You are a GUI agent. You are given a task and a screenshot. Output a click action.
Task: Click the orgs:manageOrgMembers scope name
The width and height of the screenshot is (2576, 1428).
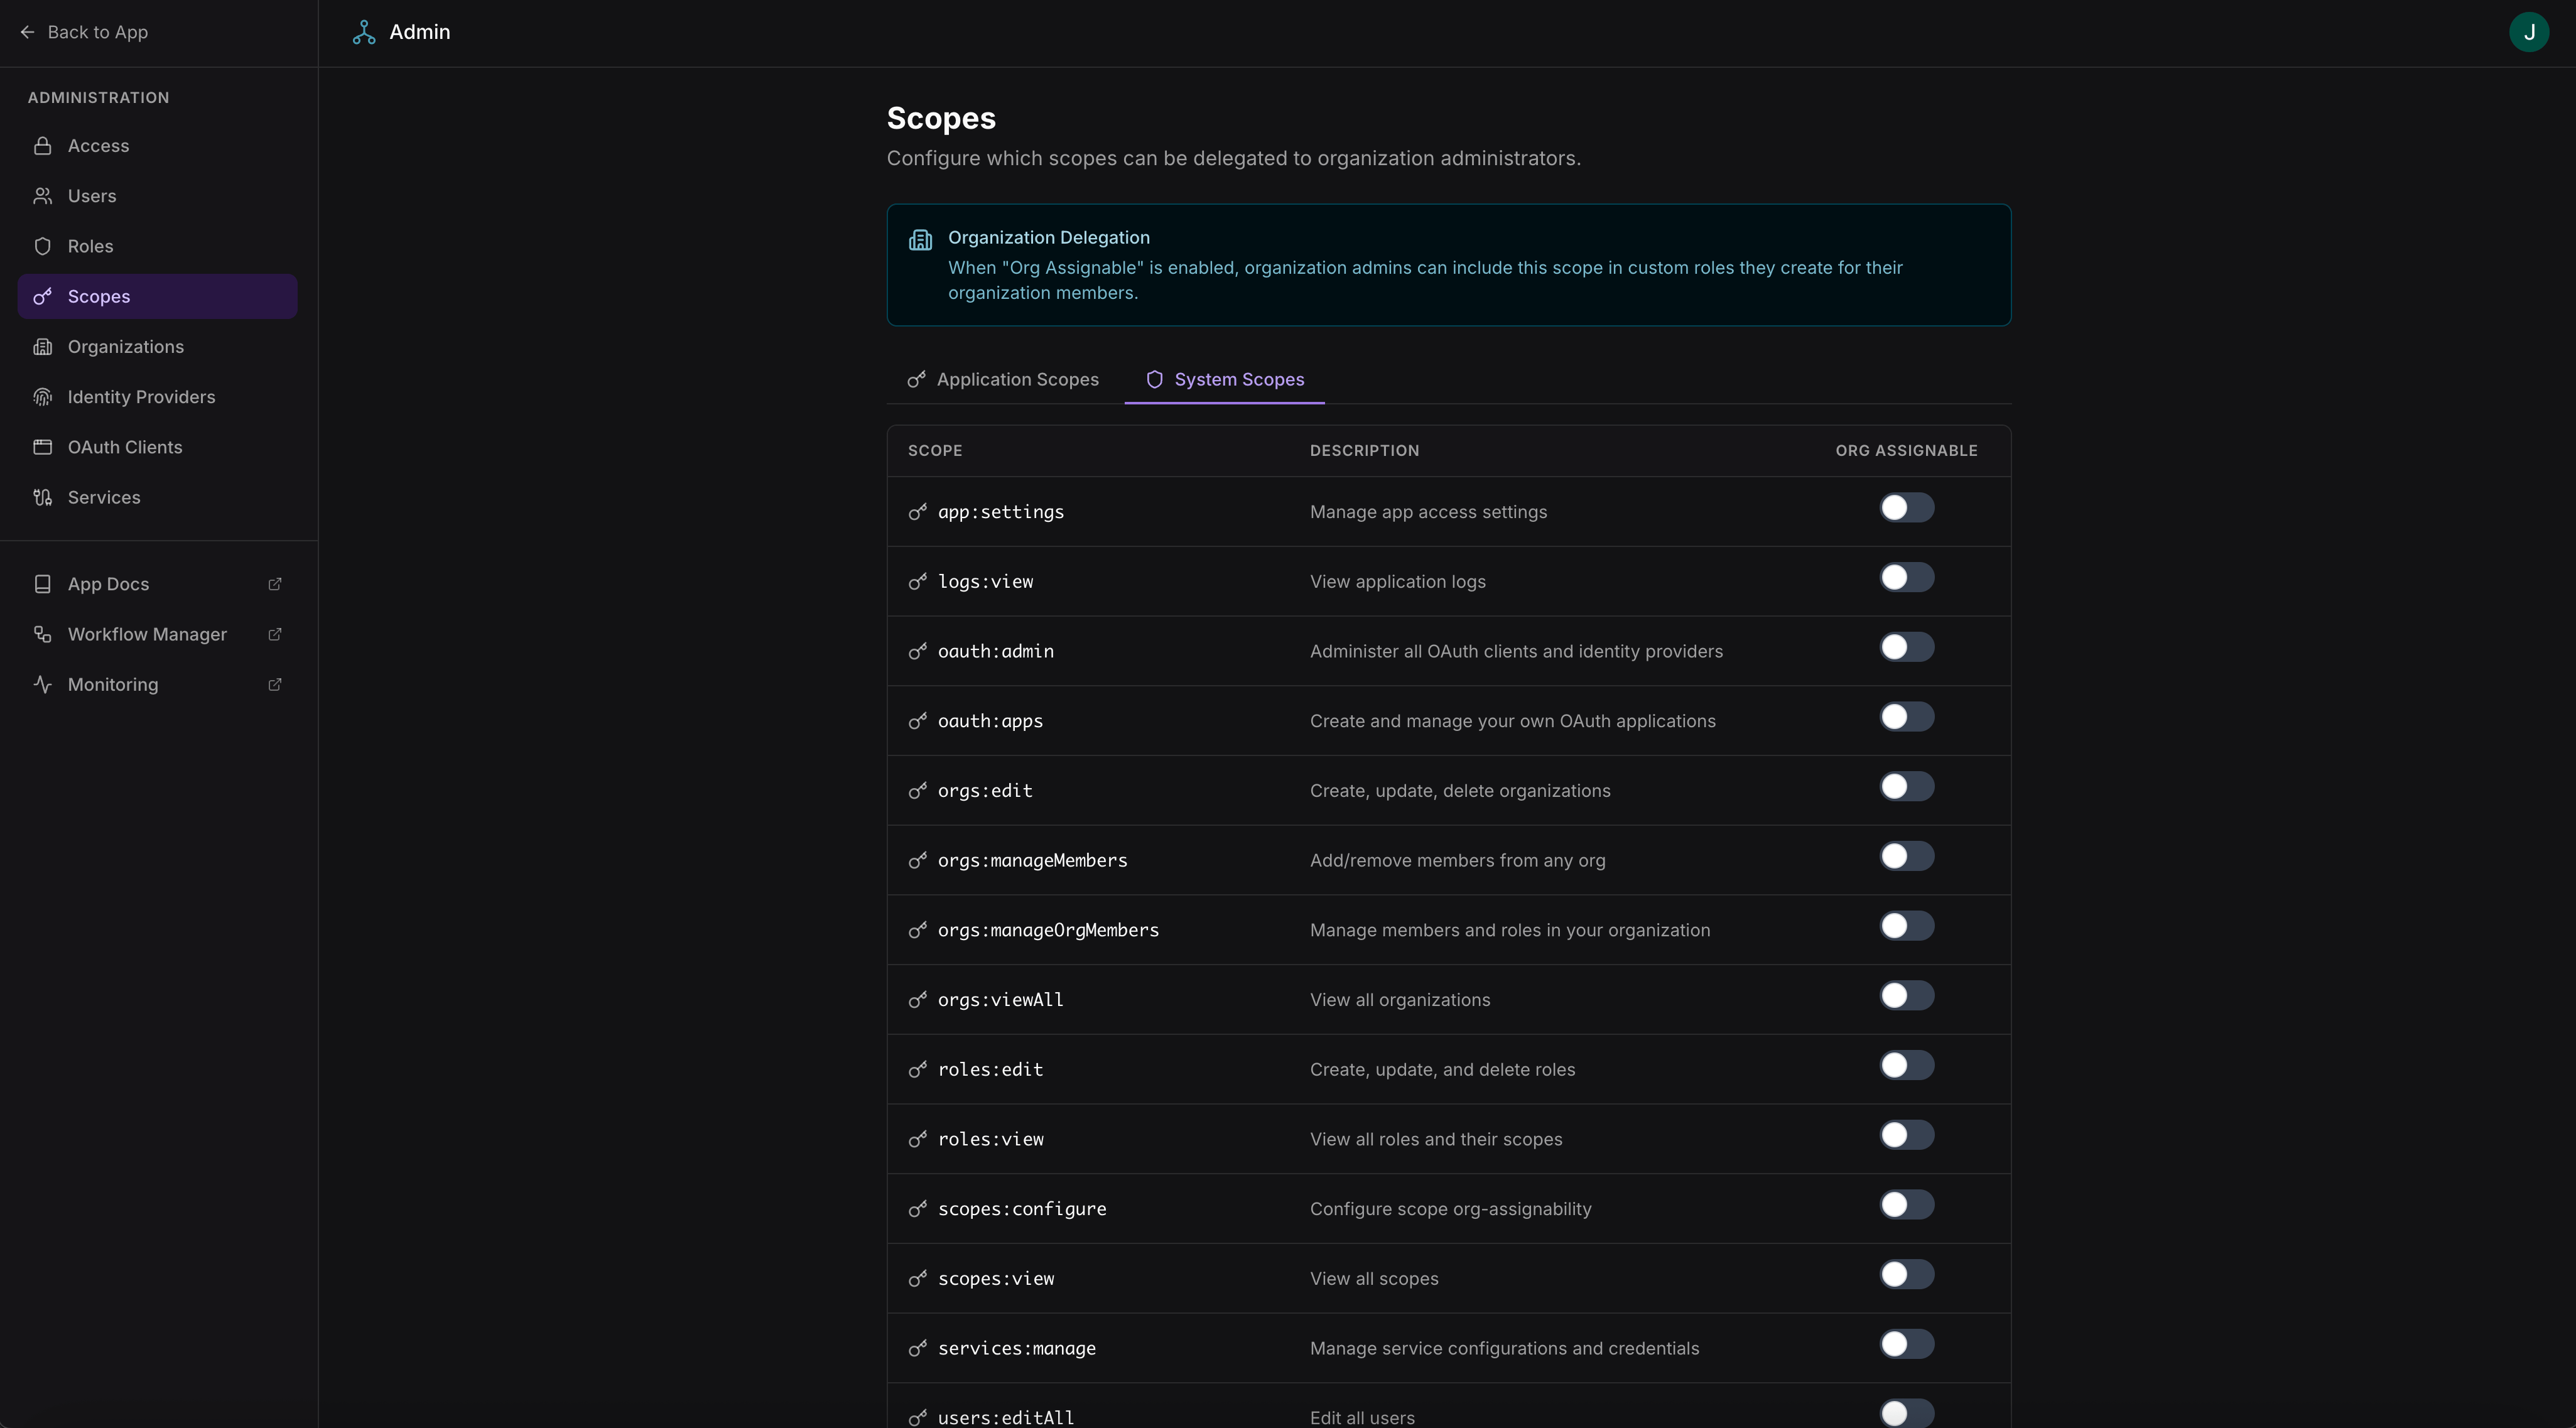click(x=1048, y=930)
